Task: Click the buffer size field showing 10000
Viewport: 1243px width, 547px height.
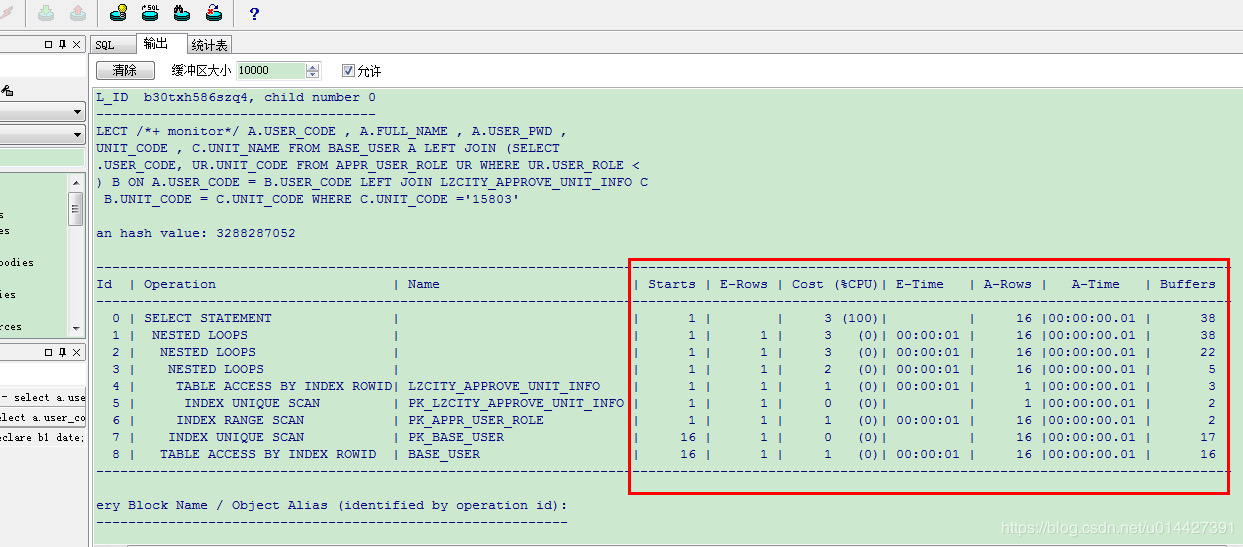Action: coord(271,71)
